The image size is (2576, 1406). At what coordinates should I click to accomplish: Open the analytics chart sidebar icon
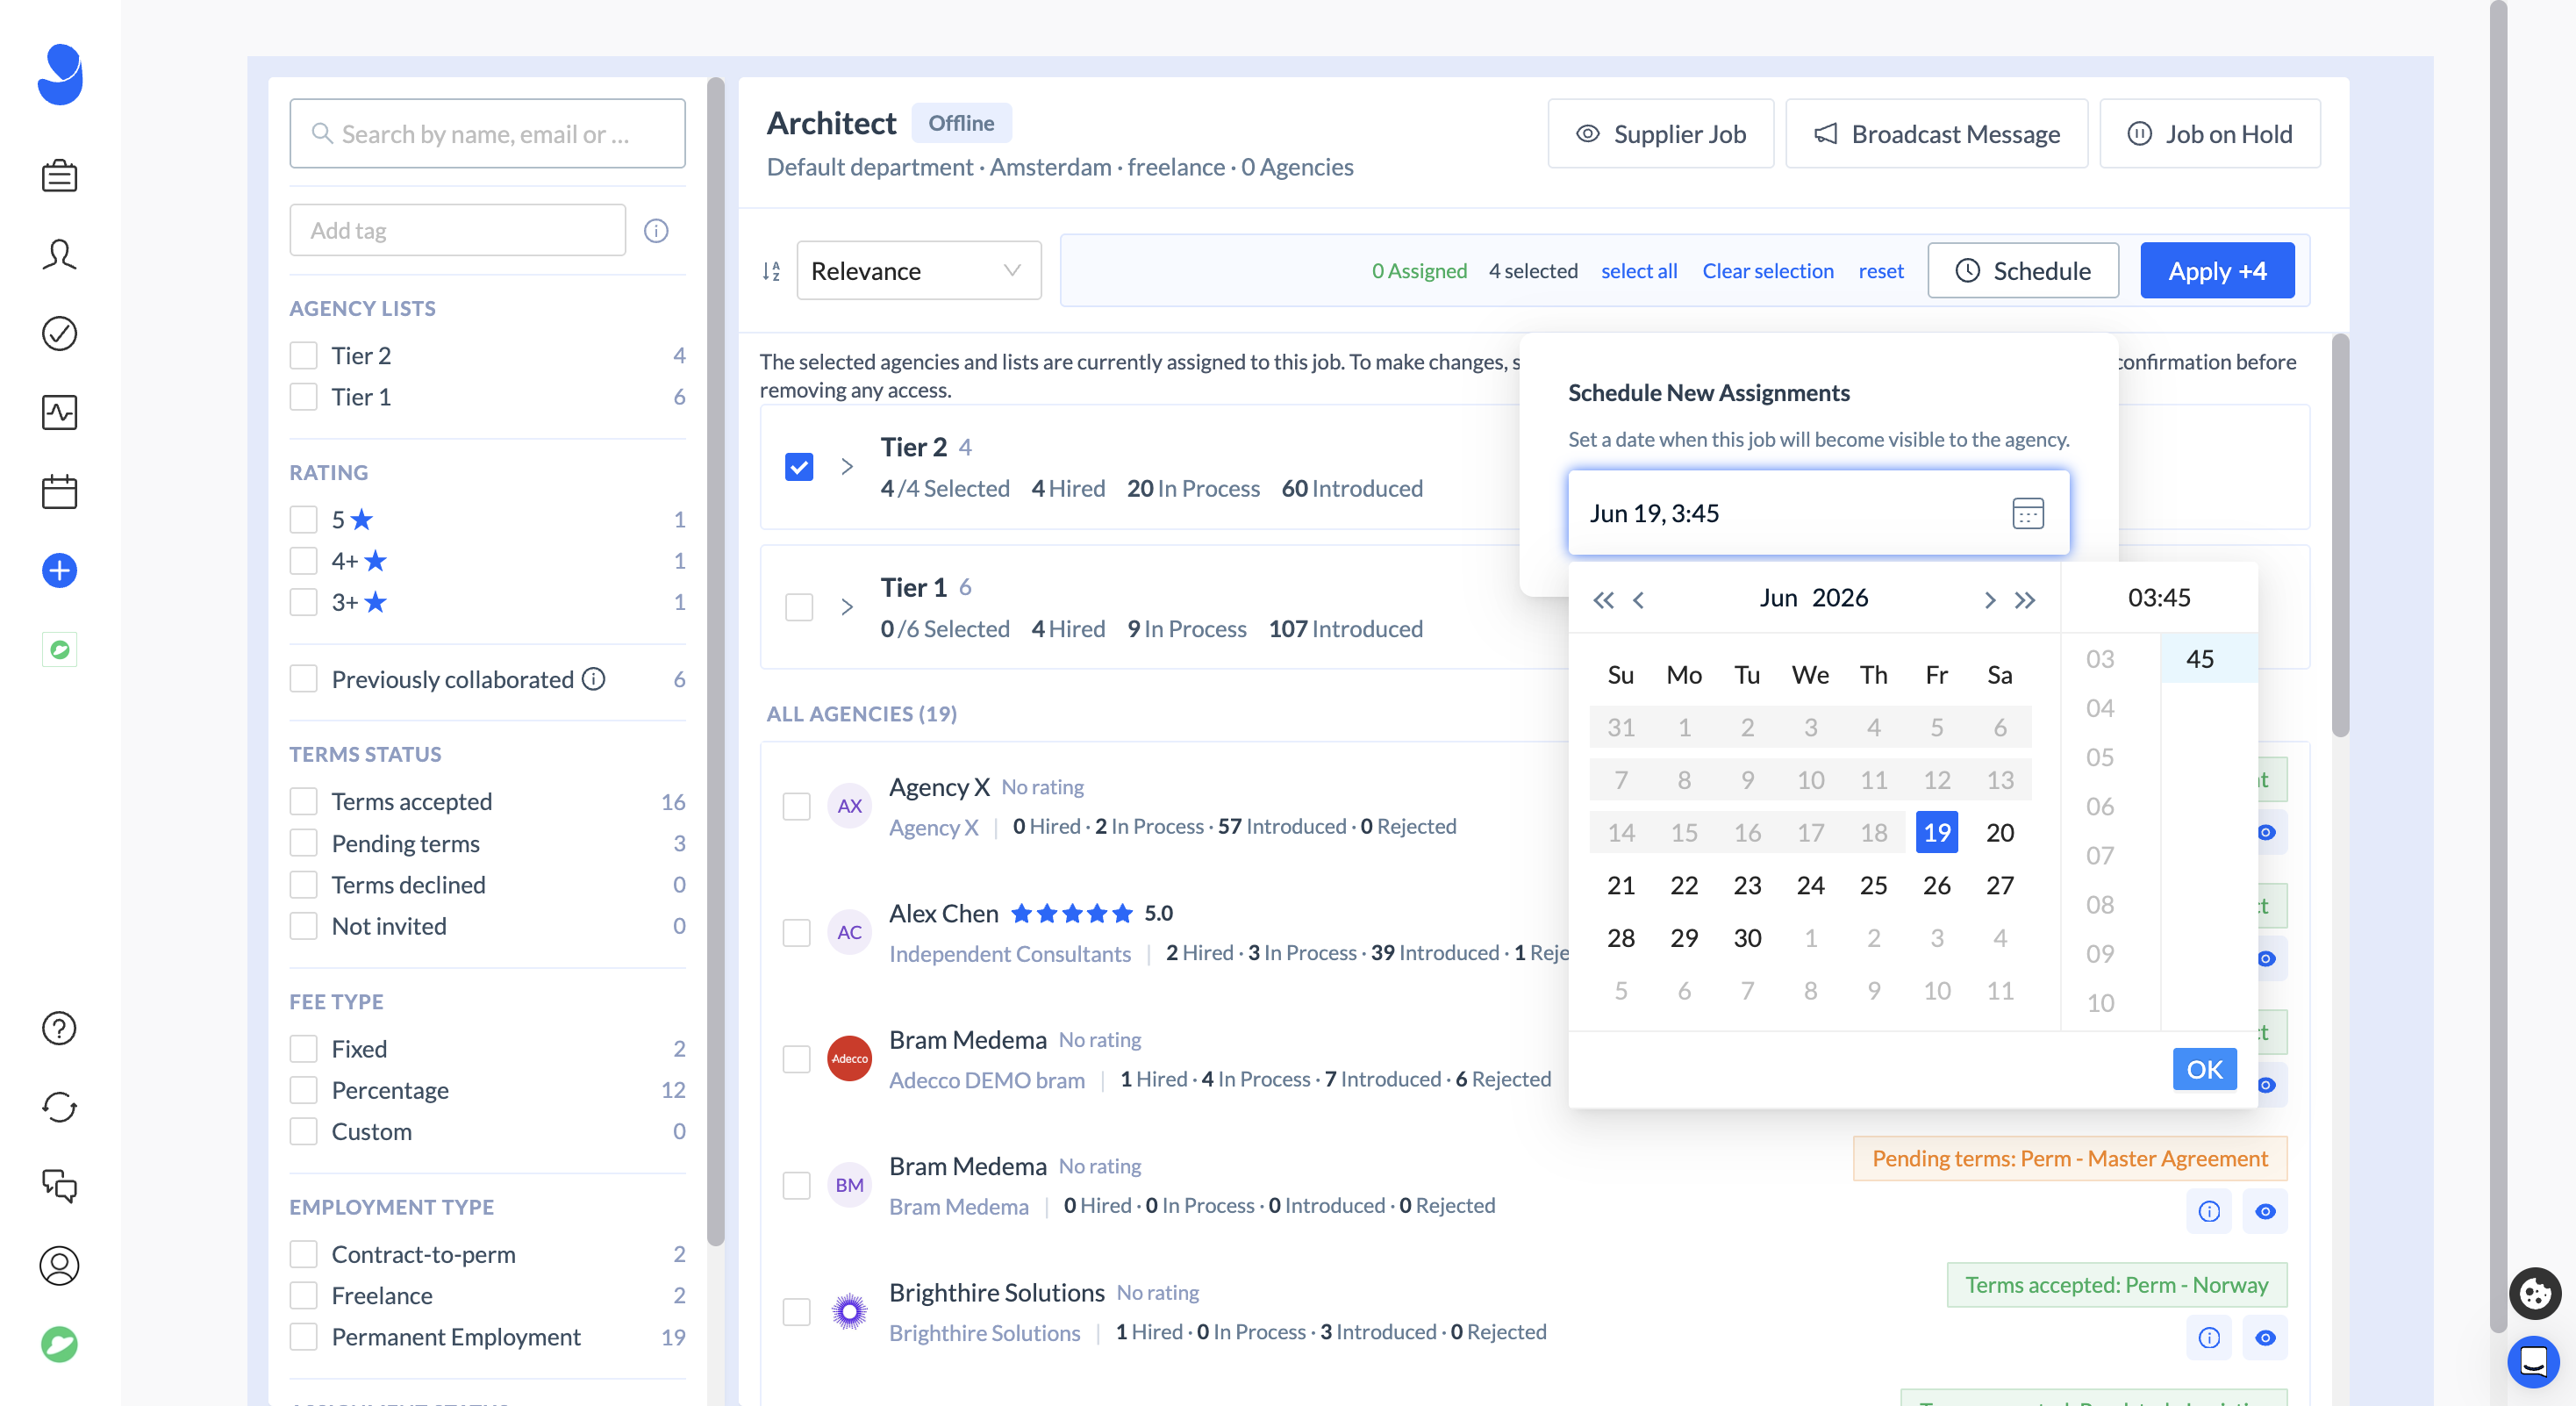(59, 413)
